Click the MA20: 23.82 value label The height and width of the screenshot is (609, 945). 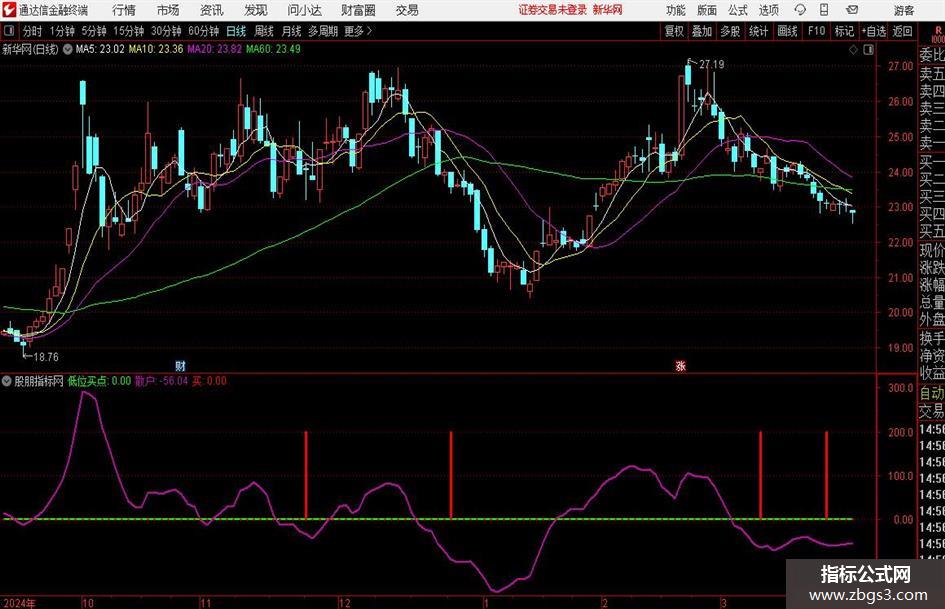click(215, 49)
